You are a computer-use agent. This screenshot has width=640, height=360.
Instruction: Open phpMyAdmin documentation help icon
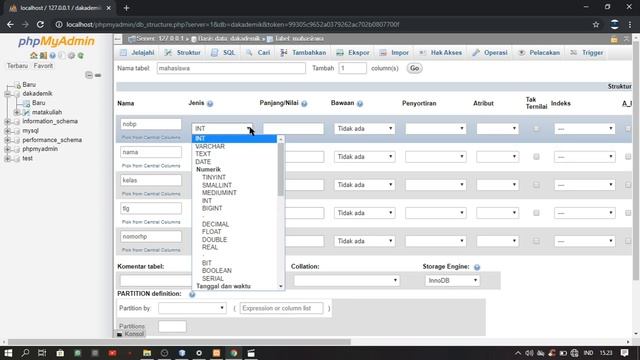click(x=53, y=56)
